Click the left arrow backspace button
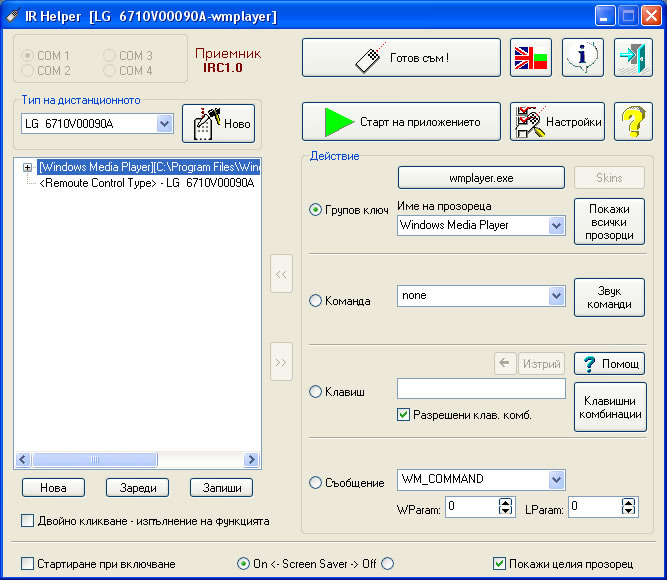This screenshot has height=580, width=667. [505, 364]
